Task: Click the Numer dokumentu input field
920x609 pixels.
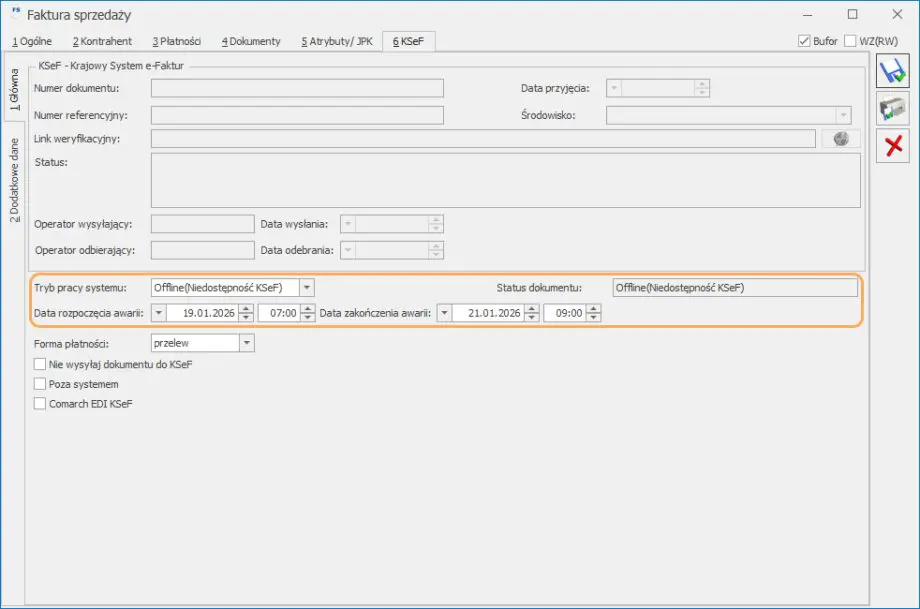Action: point(297,88)
